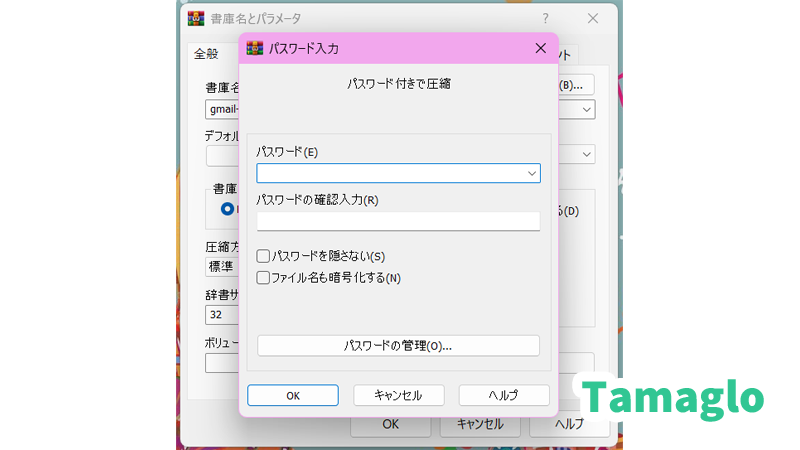Screen dimensions: 800x450
Task: Enable パスワードを隠さない checkbox
Action: pos(264,256)
